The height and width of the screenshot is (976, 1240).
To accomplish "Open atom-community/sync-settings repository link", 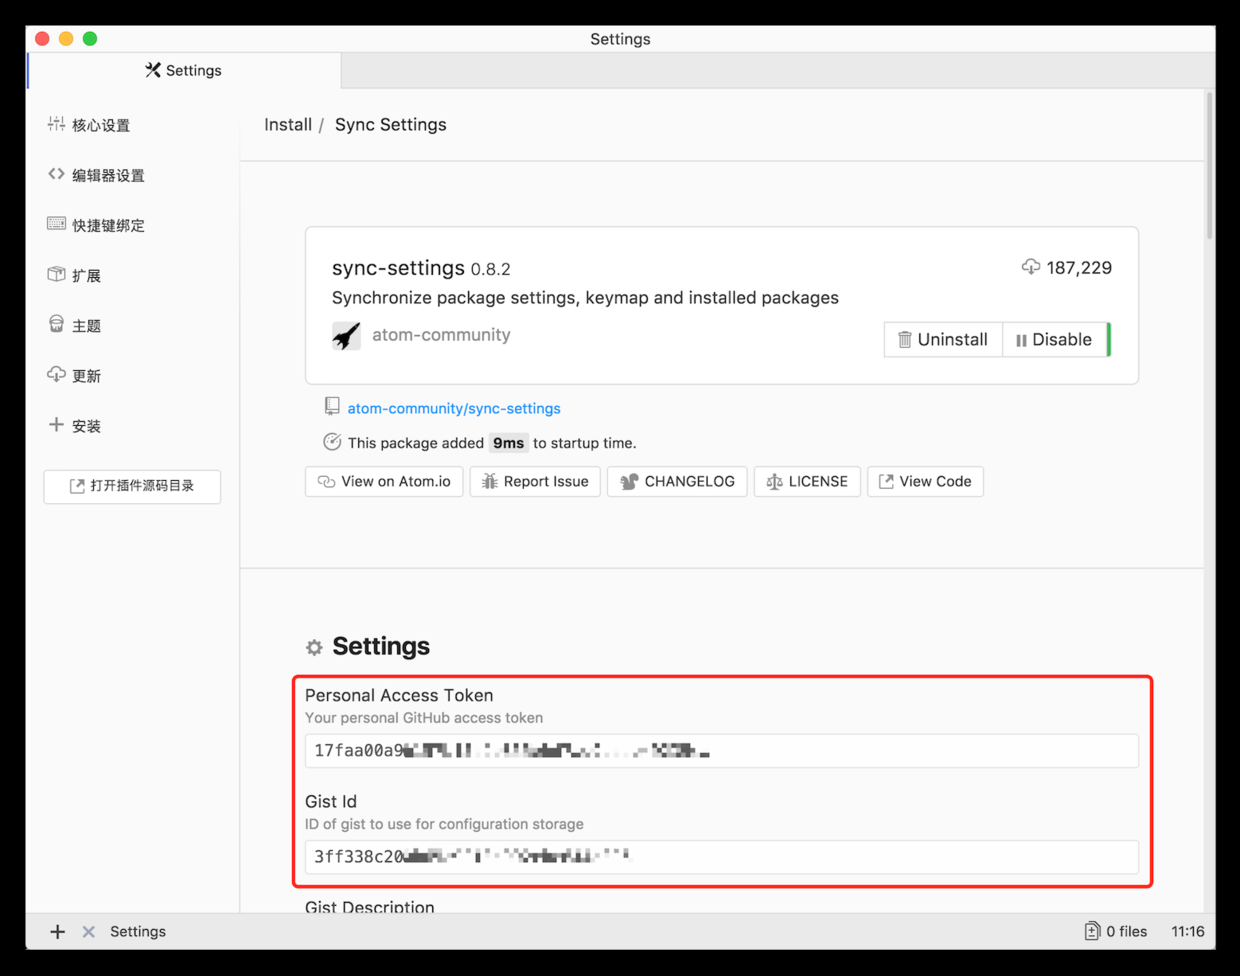I will [454, 408].
